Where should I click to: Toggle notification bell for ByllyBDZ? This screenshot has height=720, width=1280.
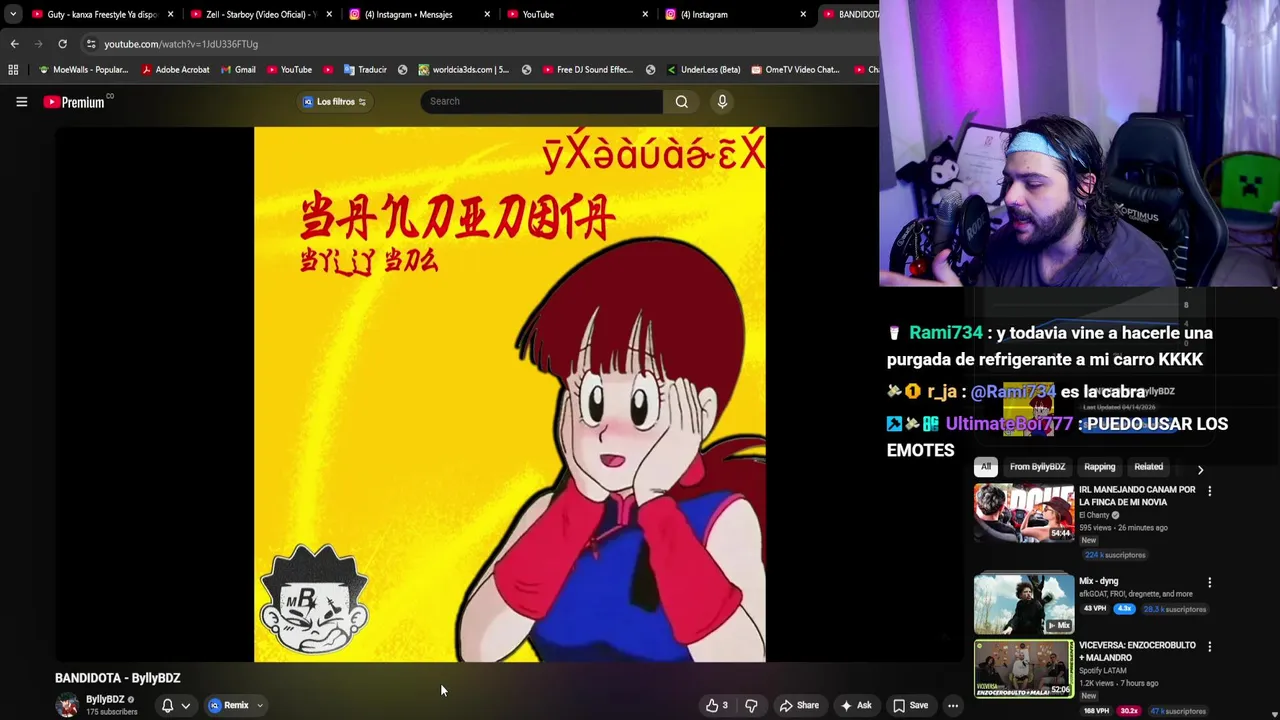167,706
